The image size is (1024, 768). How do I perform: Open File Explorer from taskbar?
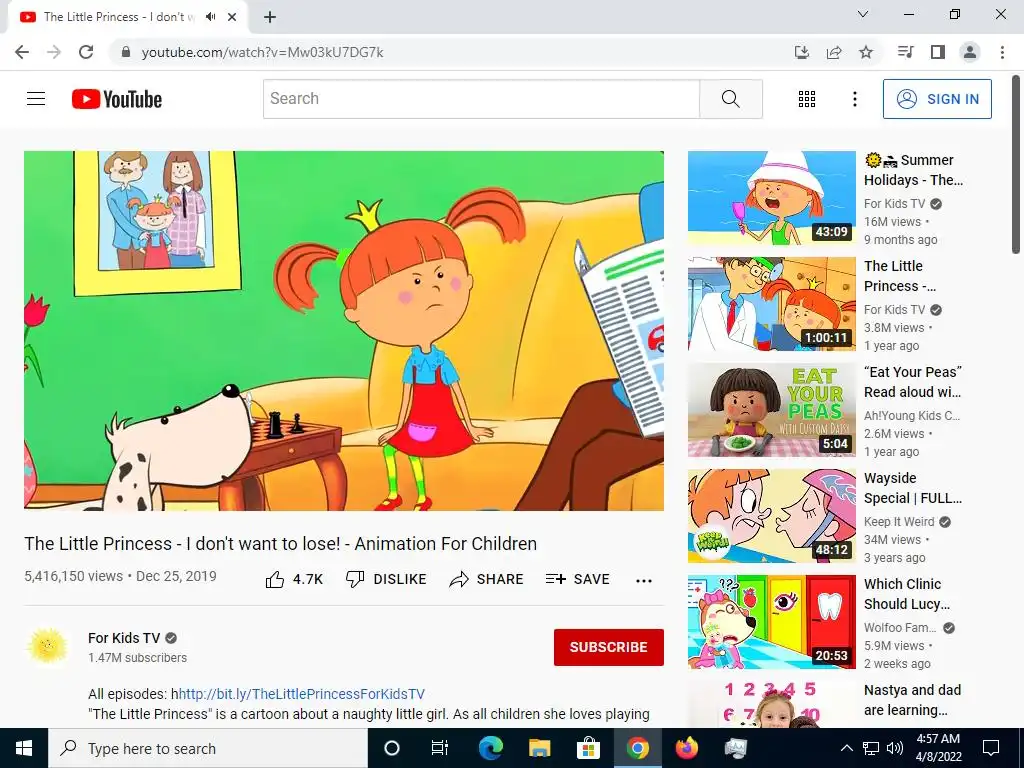tap(539, 748)
